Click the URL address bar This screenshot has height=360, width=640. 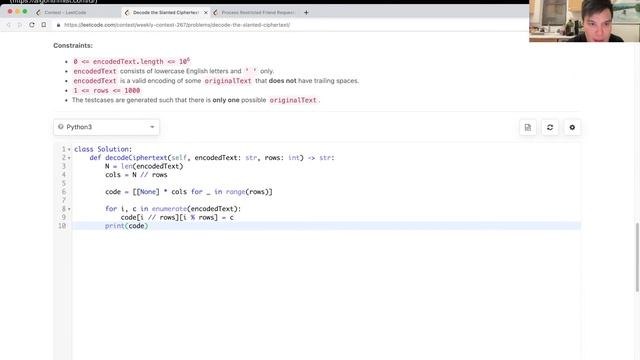tap(177, 25)
